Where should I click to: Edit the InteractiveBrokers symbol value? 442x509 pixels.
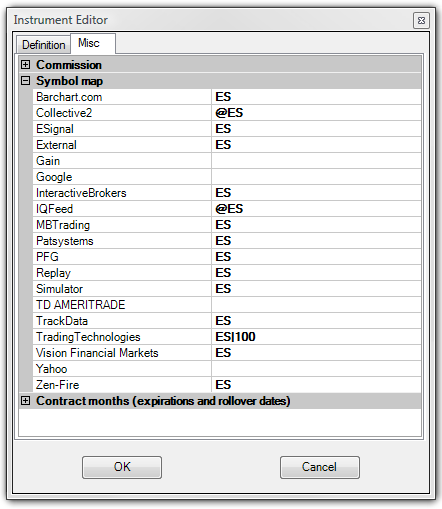[316, 193]
